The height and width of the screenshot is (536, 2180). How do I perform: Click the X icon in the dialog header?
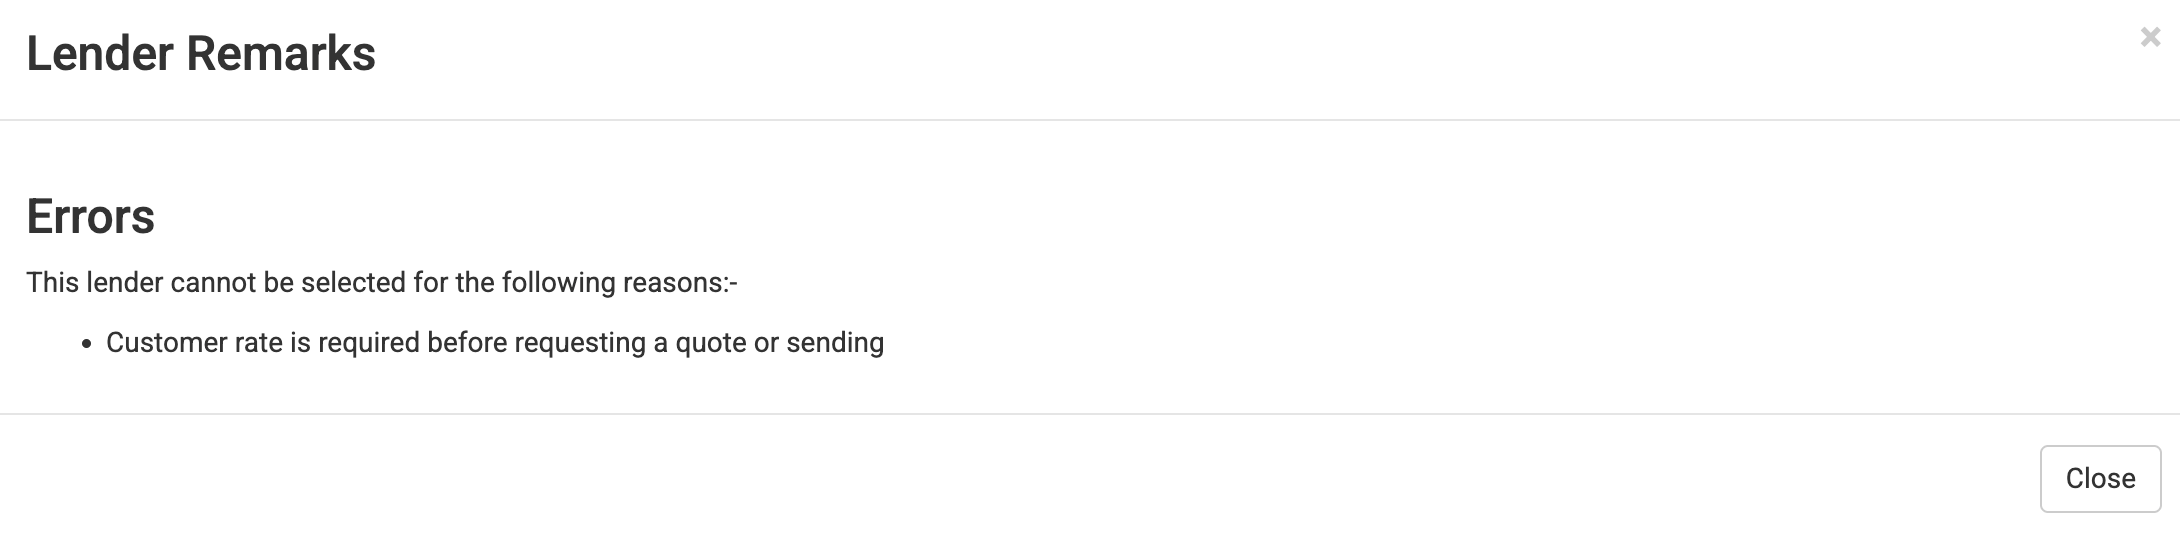coord(2150,38)
